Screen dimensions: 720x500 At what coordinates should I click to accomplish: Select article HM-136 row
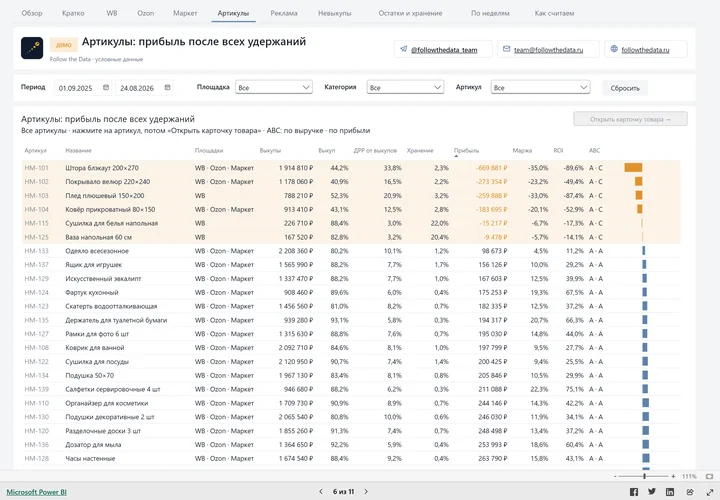tap(351, 444)
